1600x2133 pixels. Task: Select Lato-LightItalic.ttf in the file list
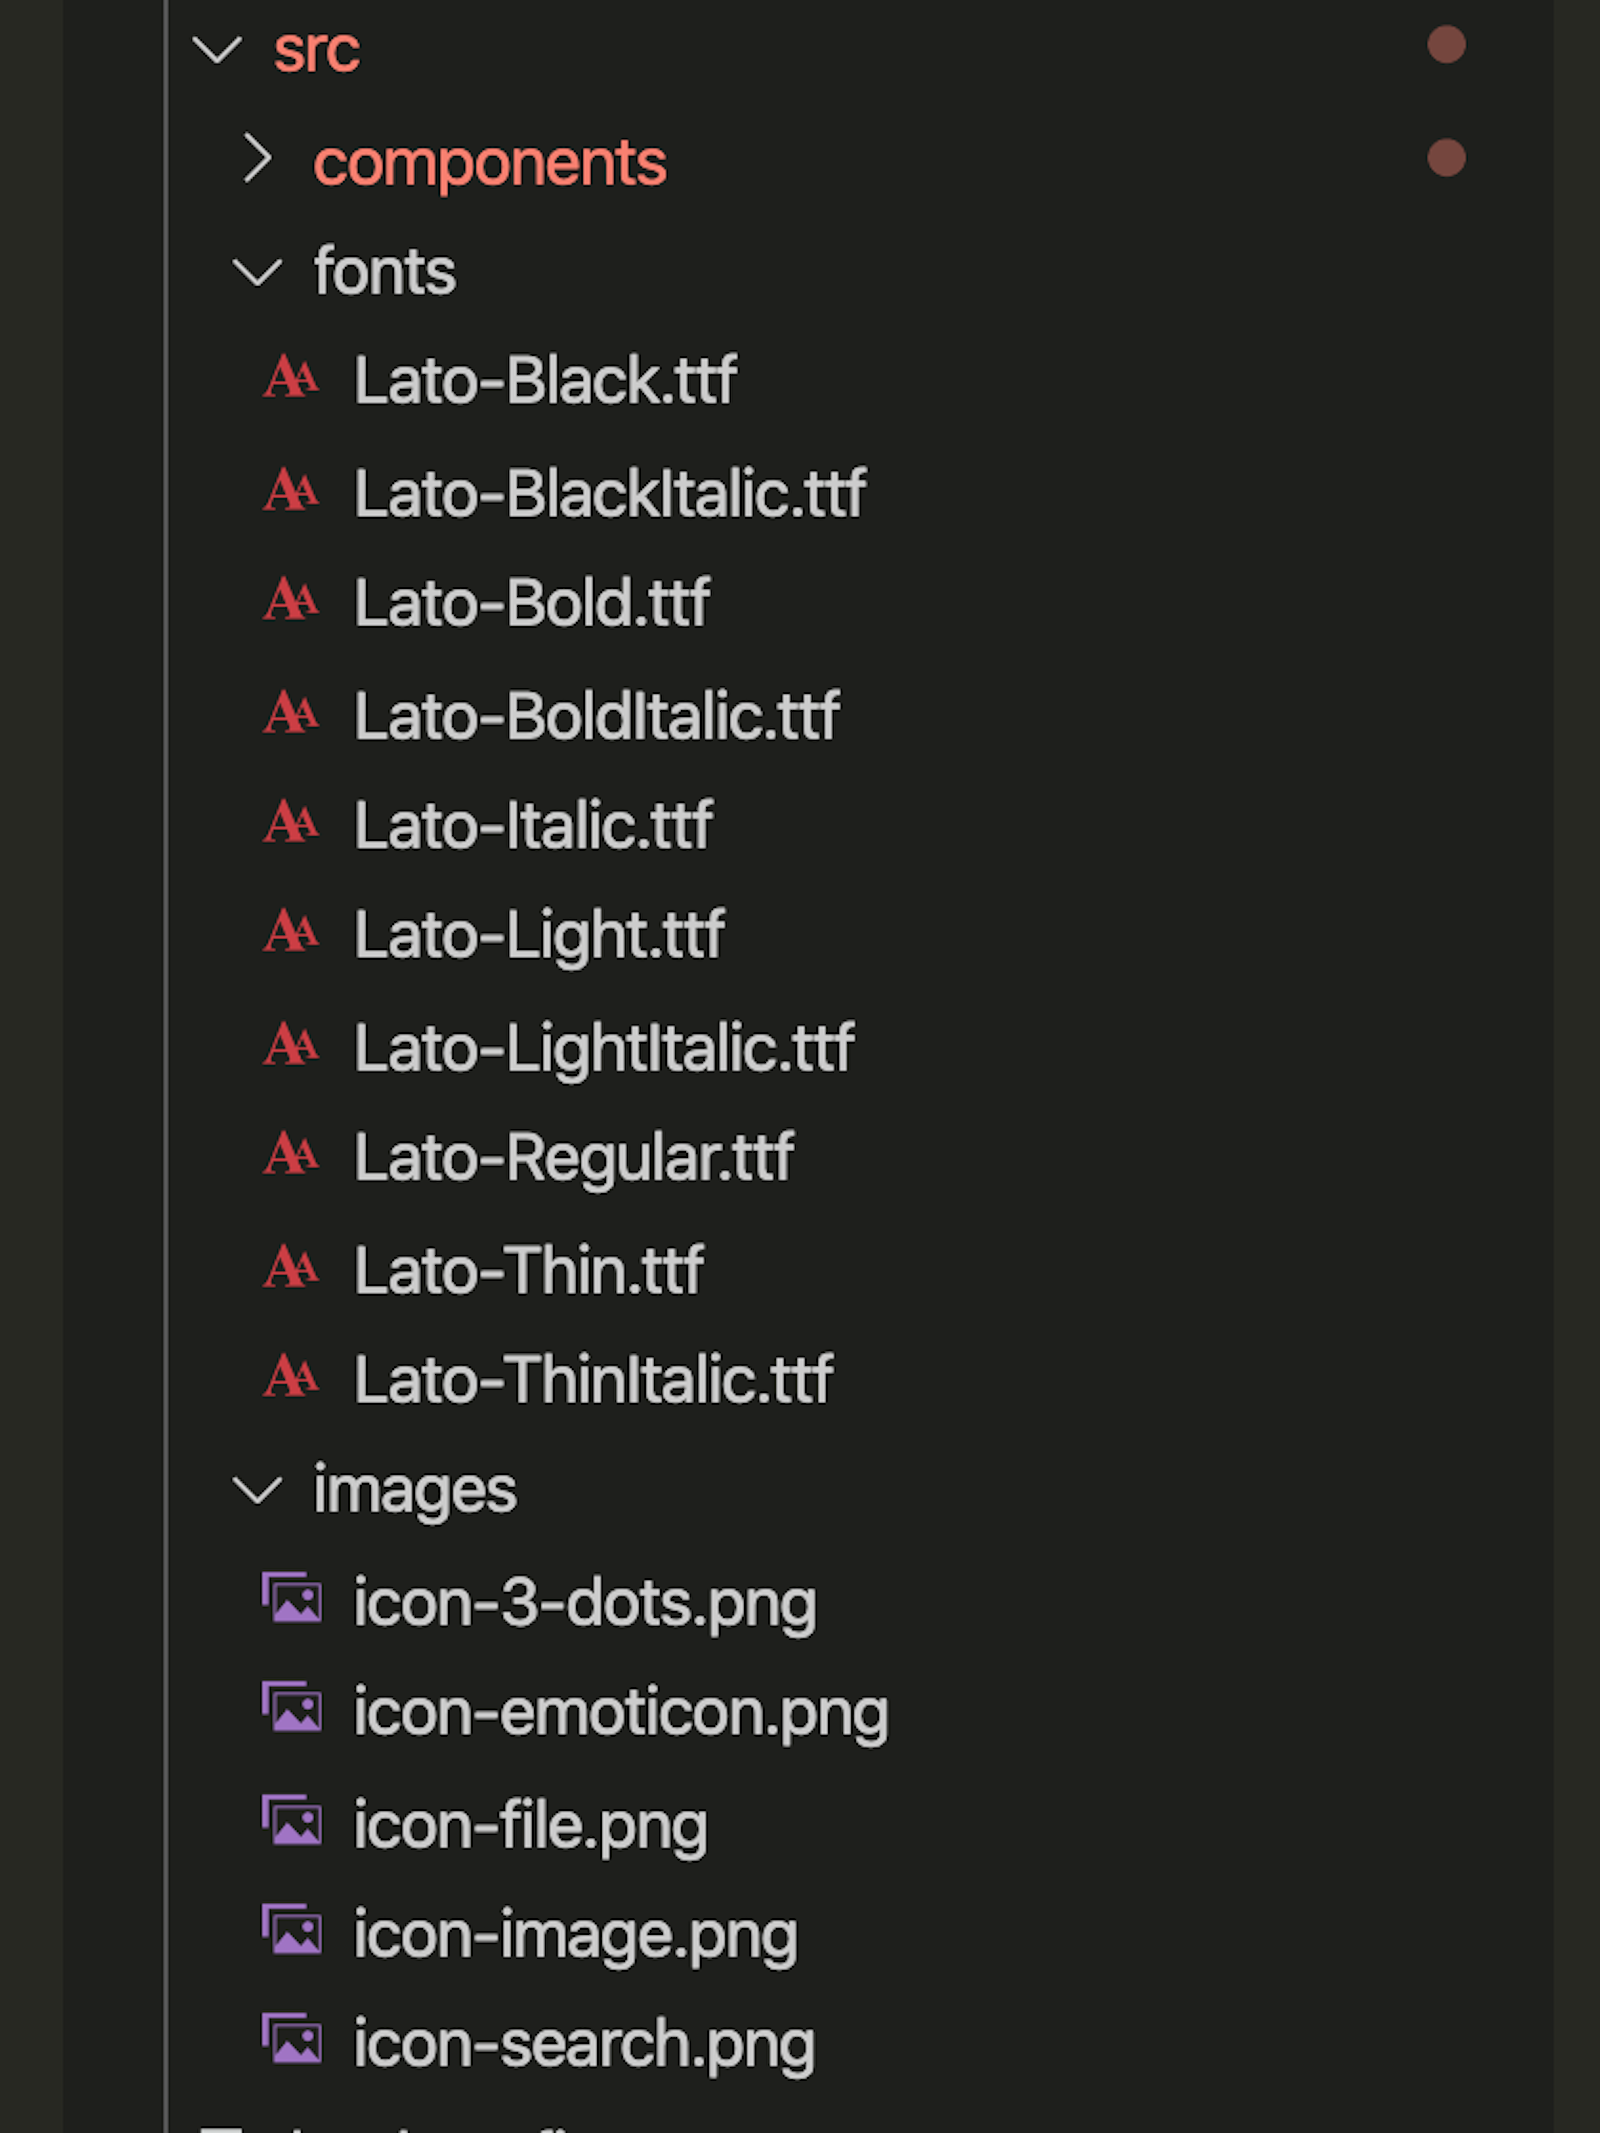(x=602, y=1047)
